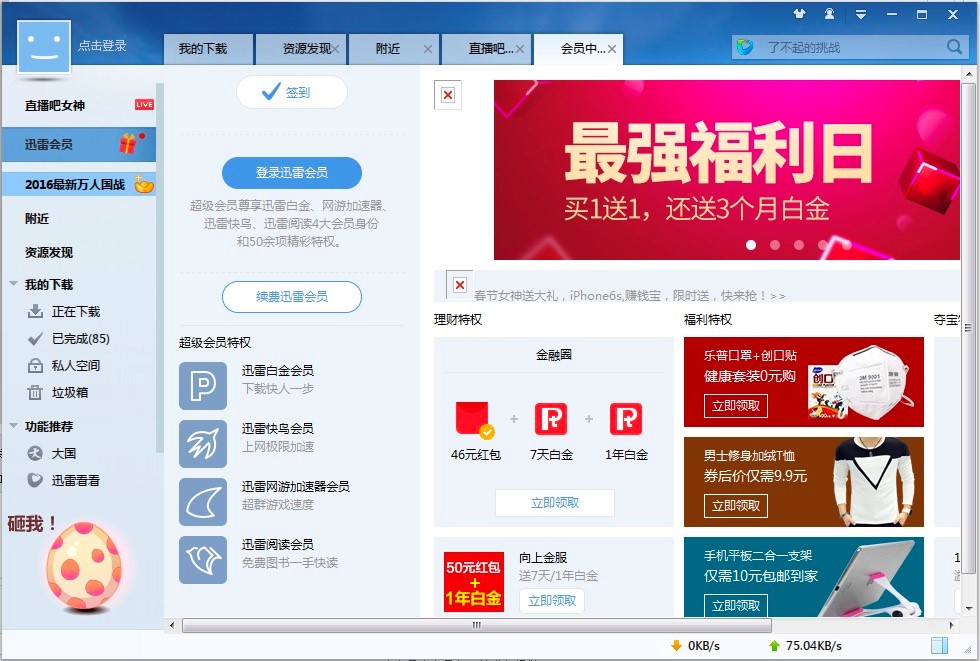The width and height of the screenshot is (980, 661).
Task: Click the user avatar smiley icon
Action: click(44, 47)
